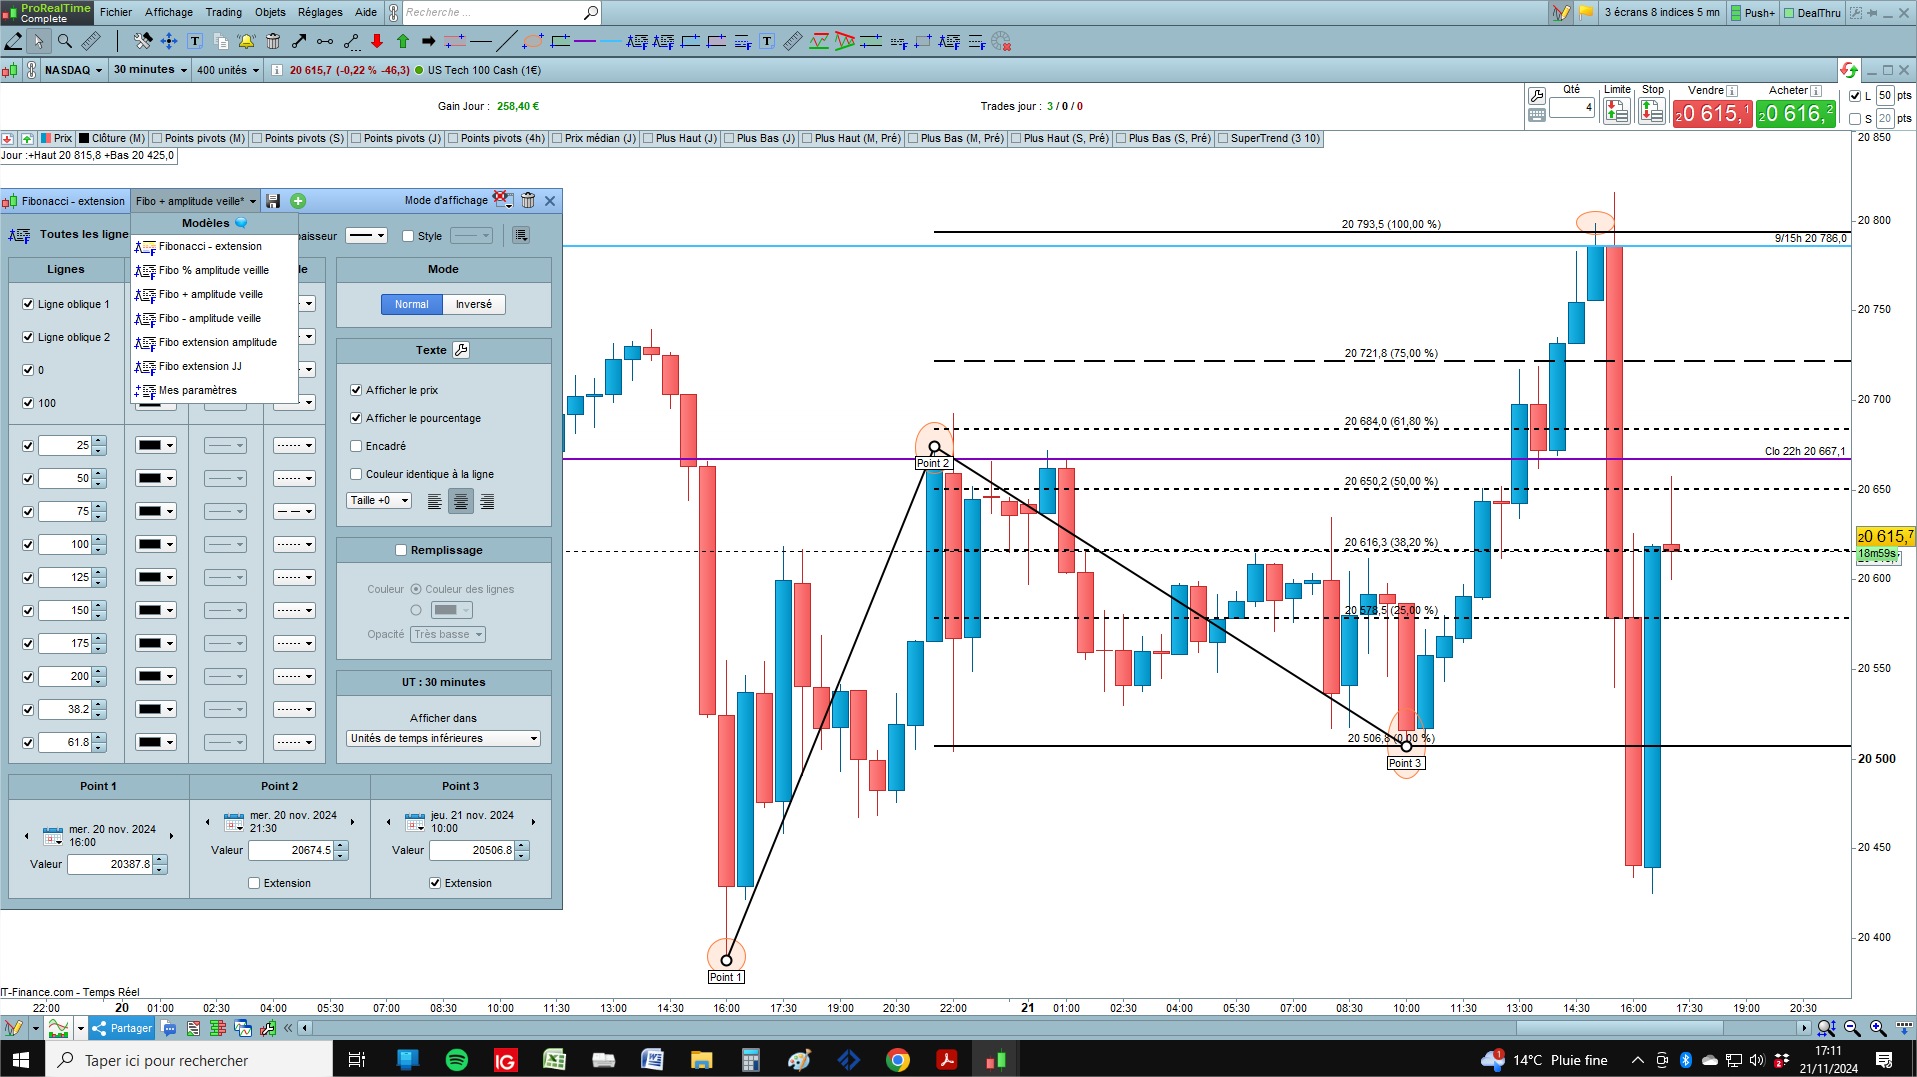This screenshot has height=1077, width=1917.
Task: Open Mode d'affichage display dropdown
Action: 503,200
